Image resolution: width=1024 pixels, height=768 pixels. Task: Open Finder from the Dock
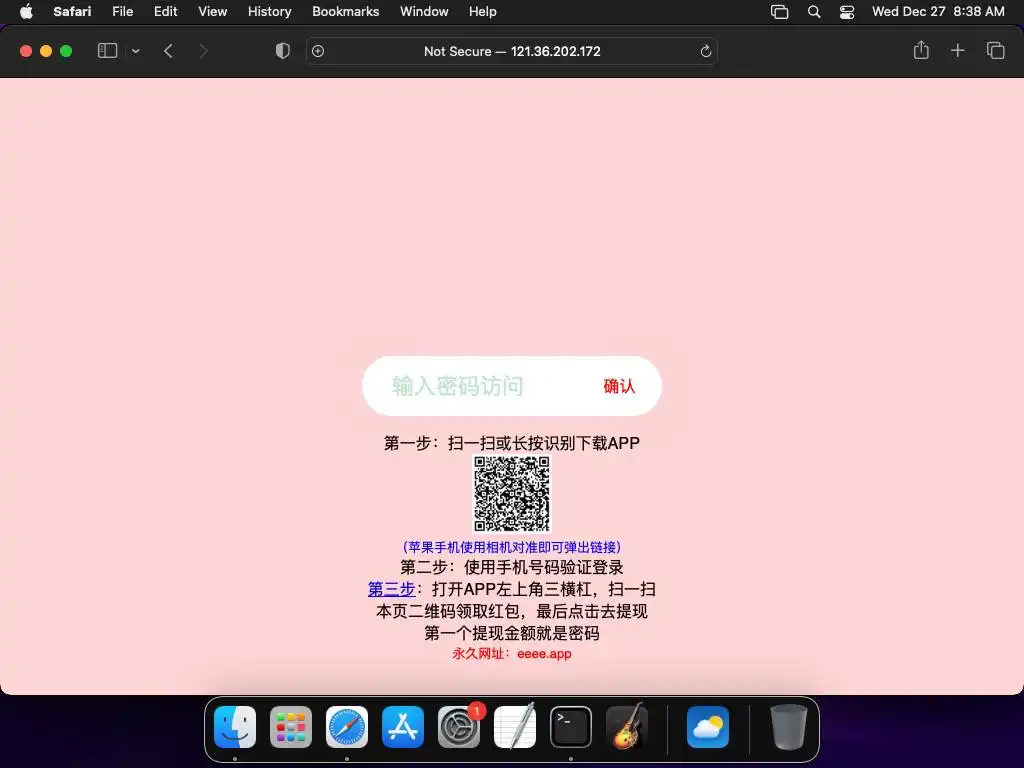(235, 727)
